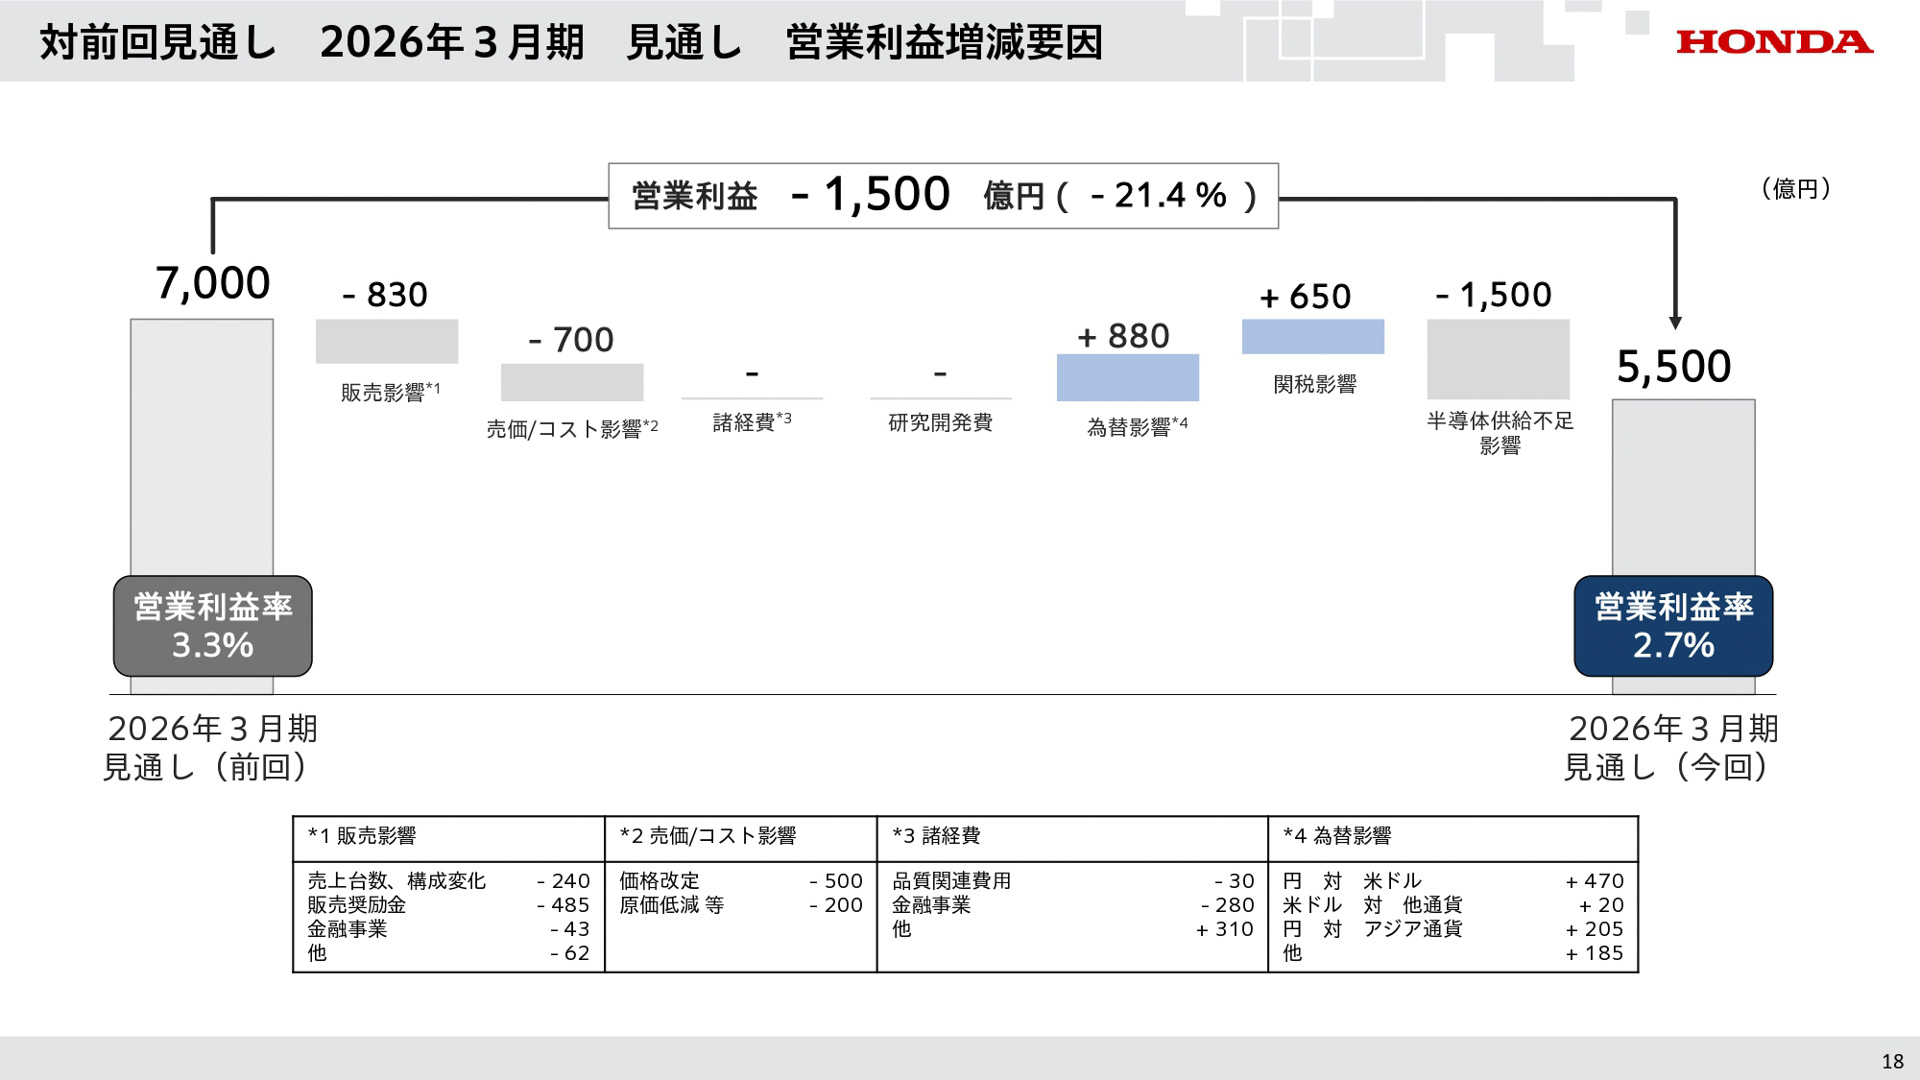
Task: Click the 営業利益率 2.7% badge
Action: (x=1673, y=625)
